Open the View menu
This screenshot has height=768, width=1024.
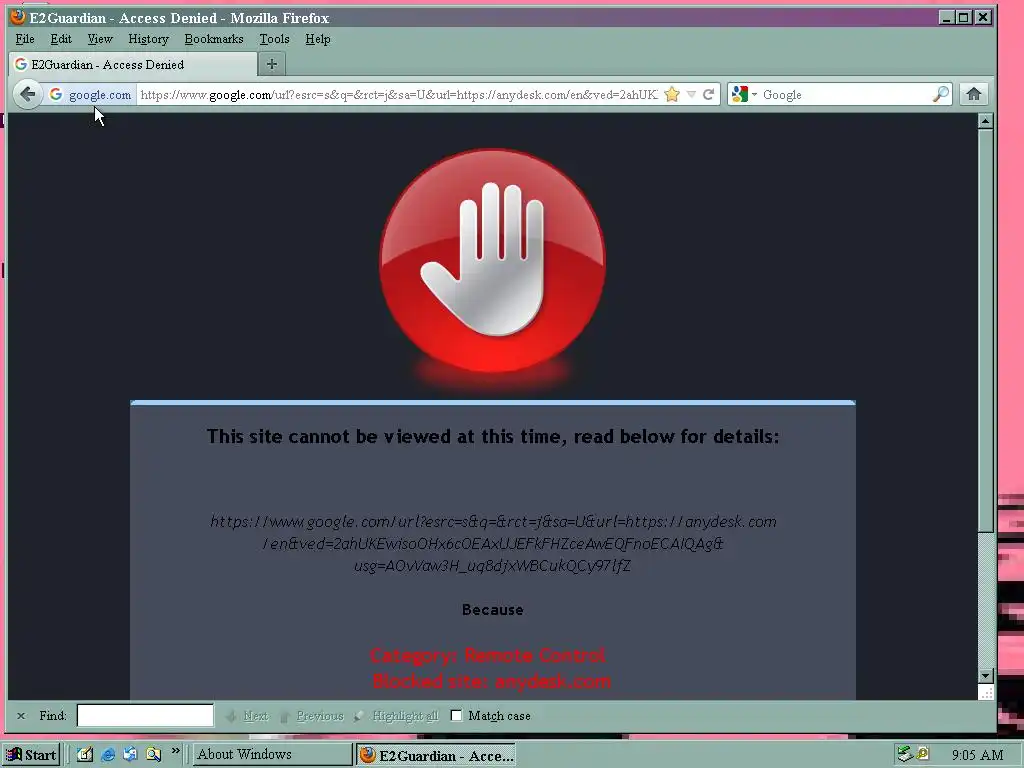pyautogui.click(x=100, y=39)
